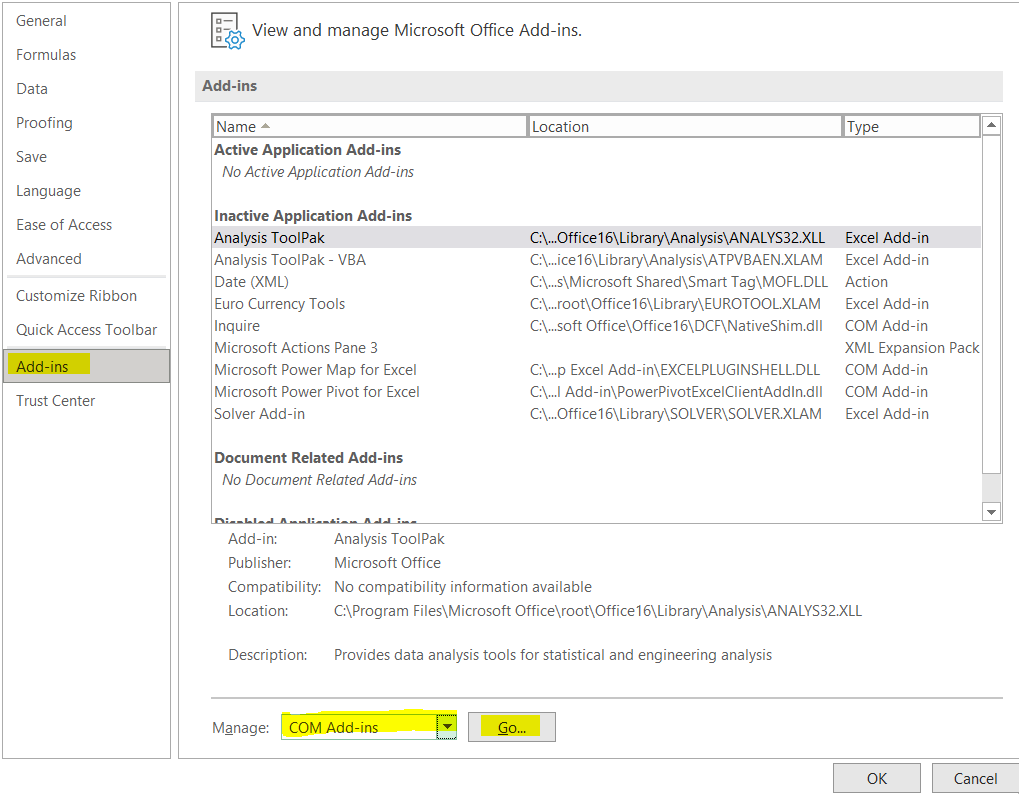This screenshot has width=1019, height=794.
Task: Confirm with the OK button
Action: point(877,778)
